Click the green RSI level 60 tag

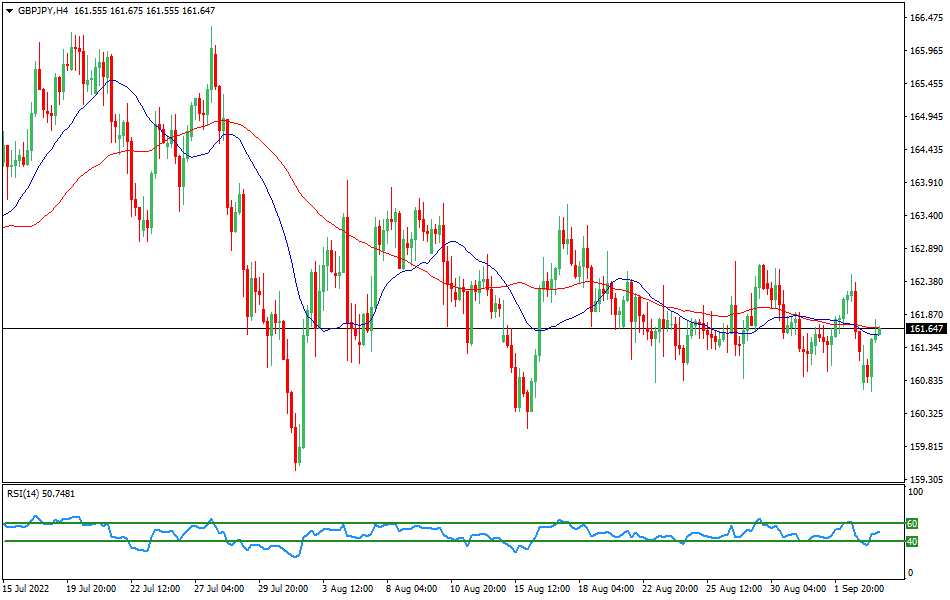tap(912, 523)
